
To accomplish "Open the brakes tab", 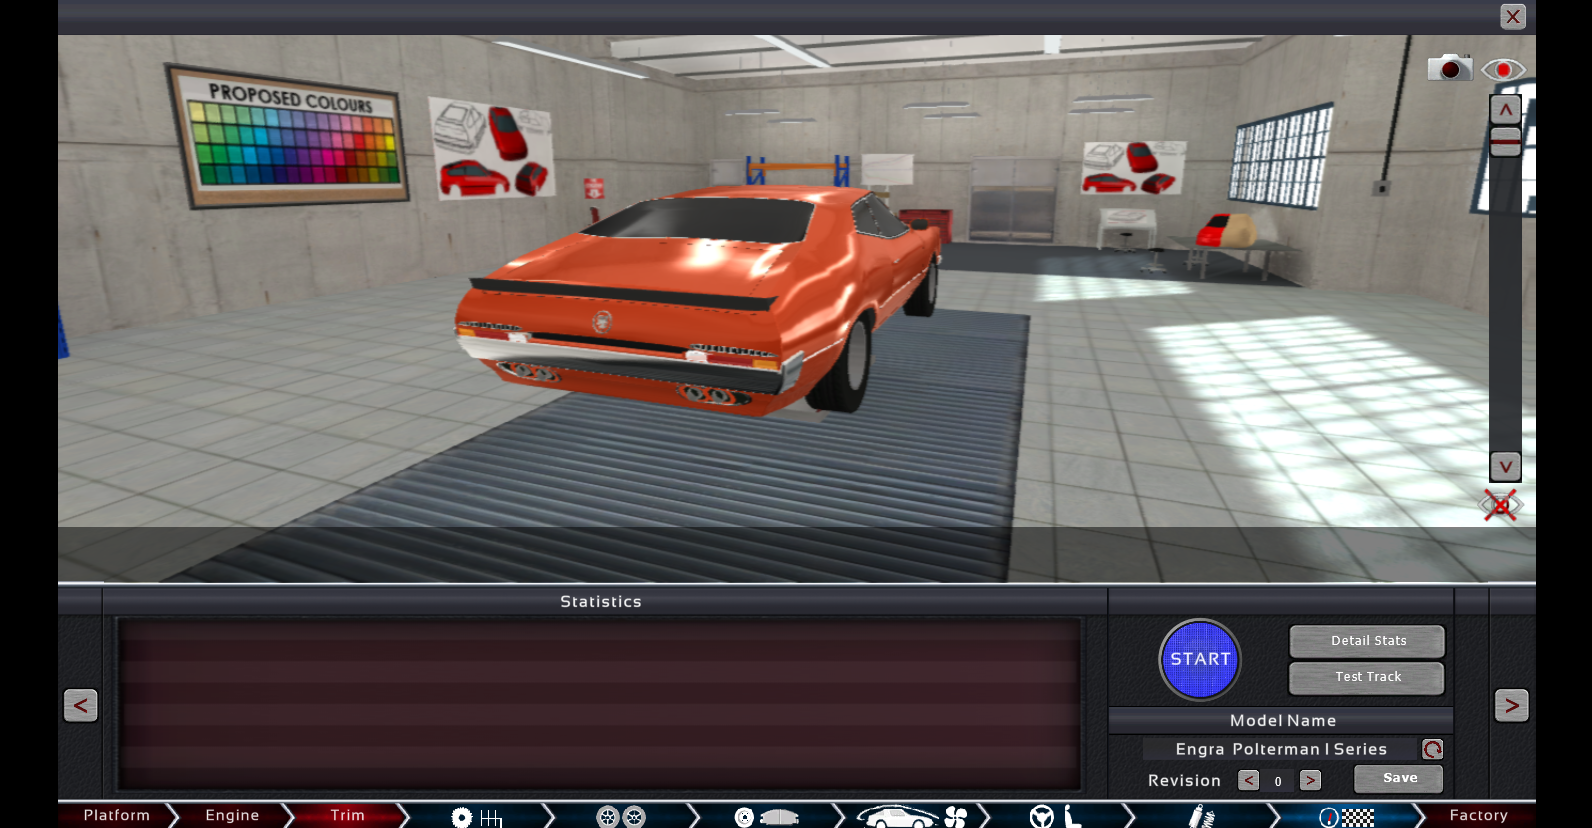I will (766, 817).
